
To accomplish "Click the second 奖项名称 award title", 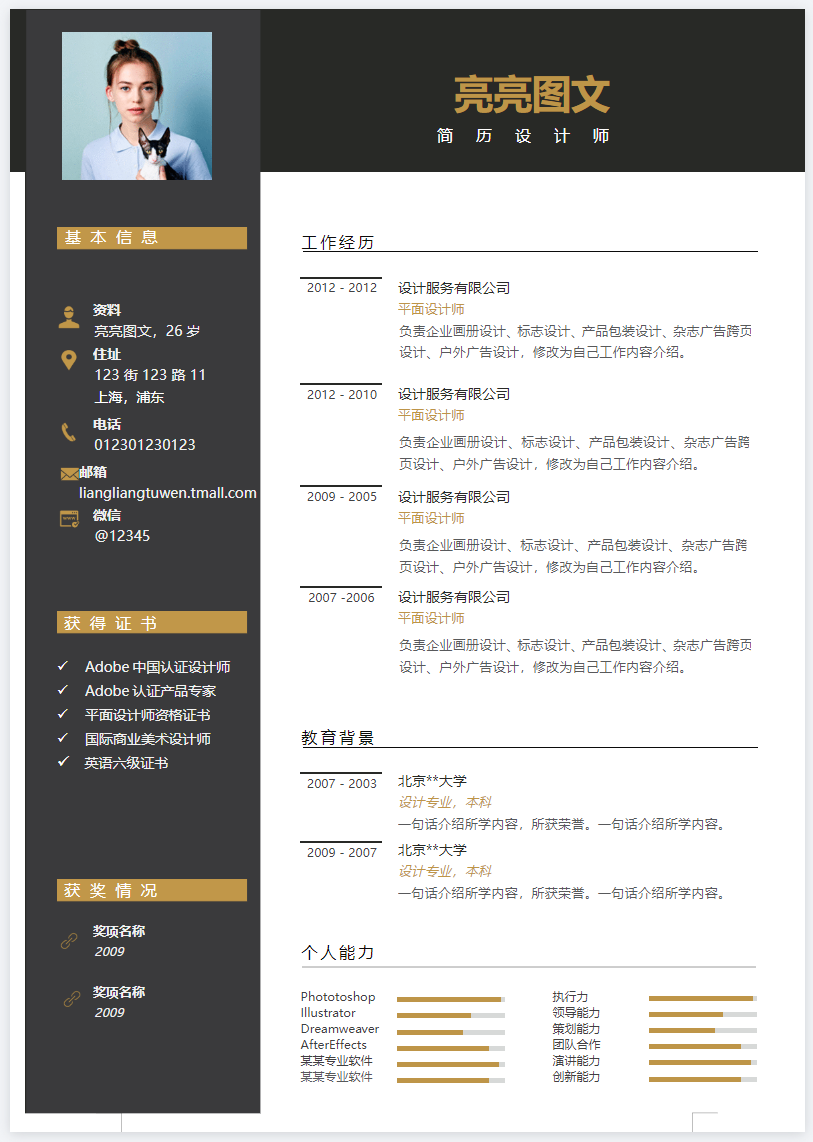I will click(119, 992).
